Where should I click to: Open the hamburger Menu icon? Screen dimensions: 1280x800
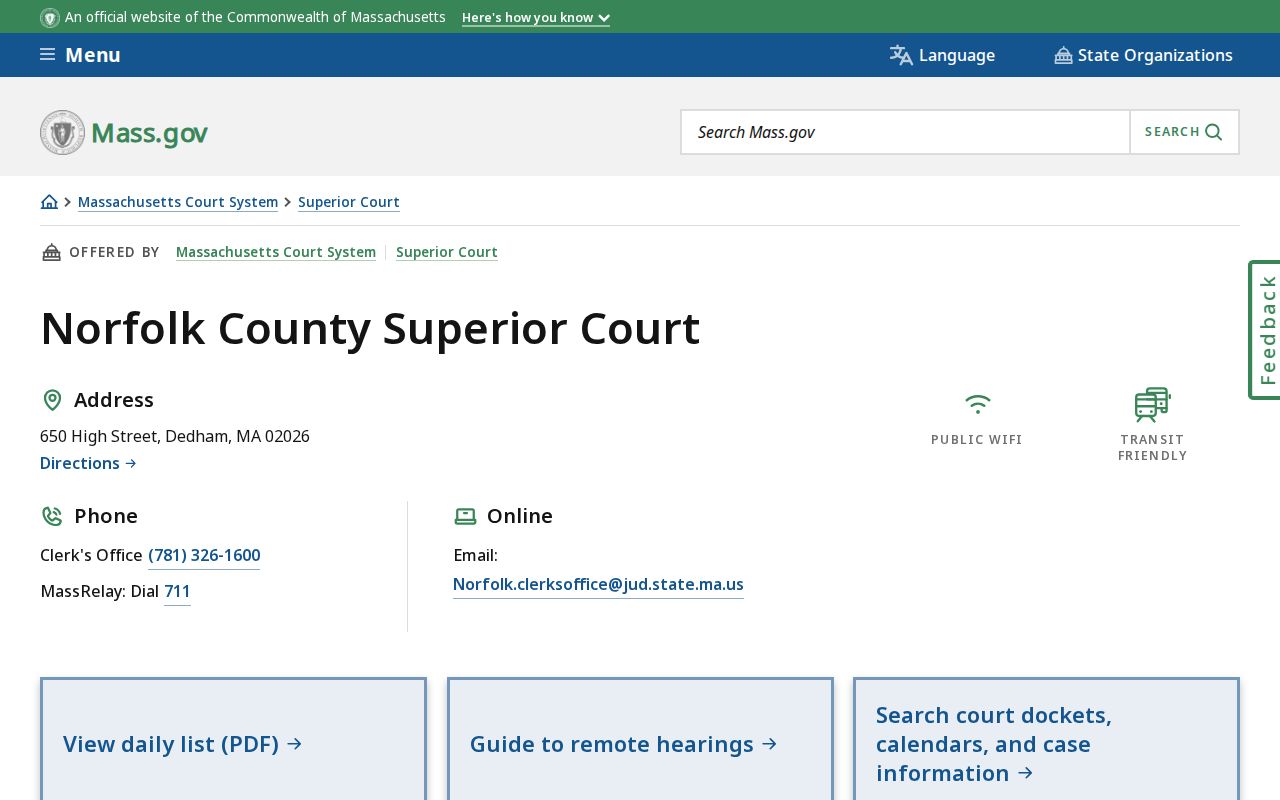pos(47,54)
